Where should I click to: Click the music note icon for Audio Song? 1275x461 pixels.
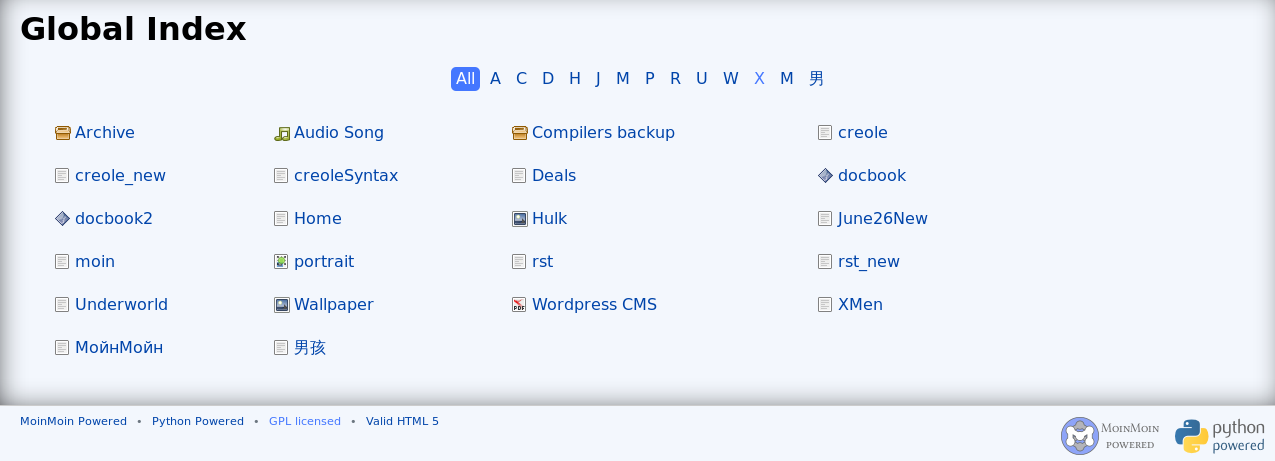[282, 133]
